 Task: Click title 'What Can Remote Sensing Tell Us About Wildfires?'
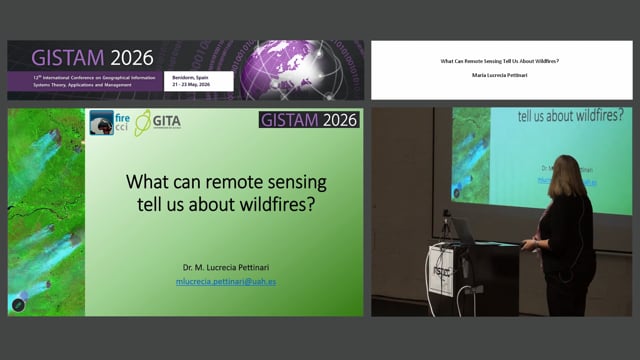[500, 61]
